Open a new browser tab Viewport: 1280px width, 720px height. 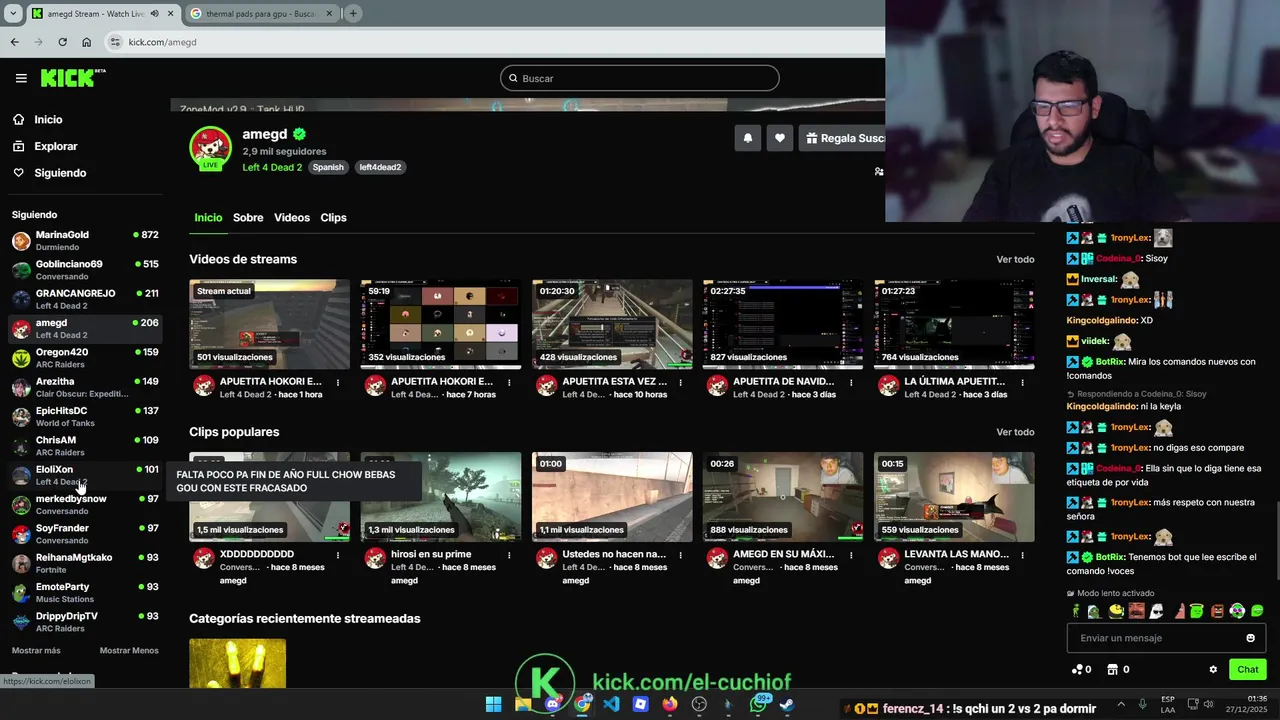[x=353, y=13]
